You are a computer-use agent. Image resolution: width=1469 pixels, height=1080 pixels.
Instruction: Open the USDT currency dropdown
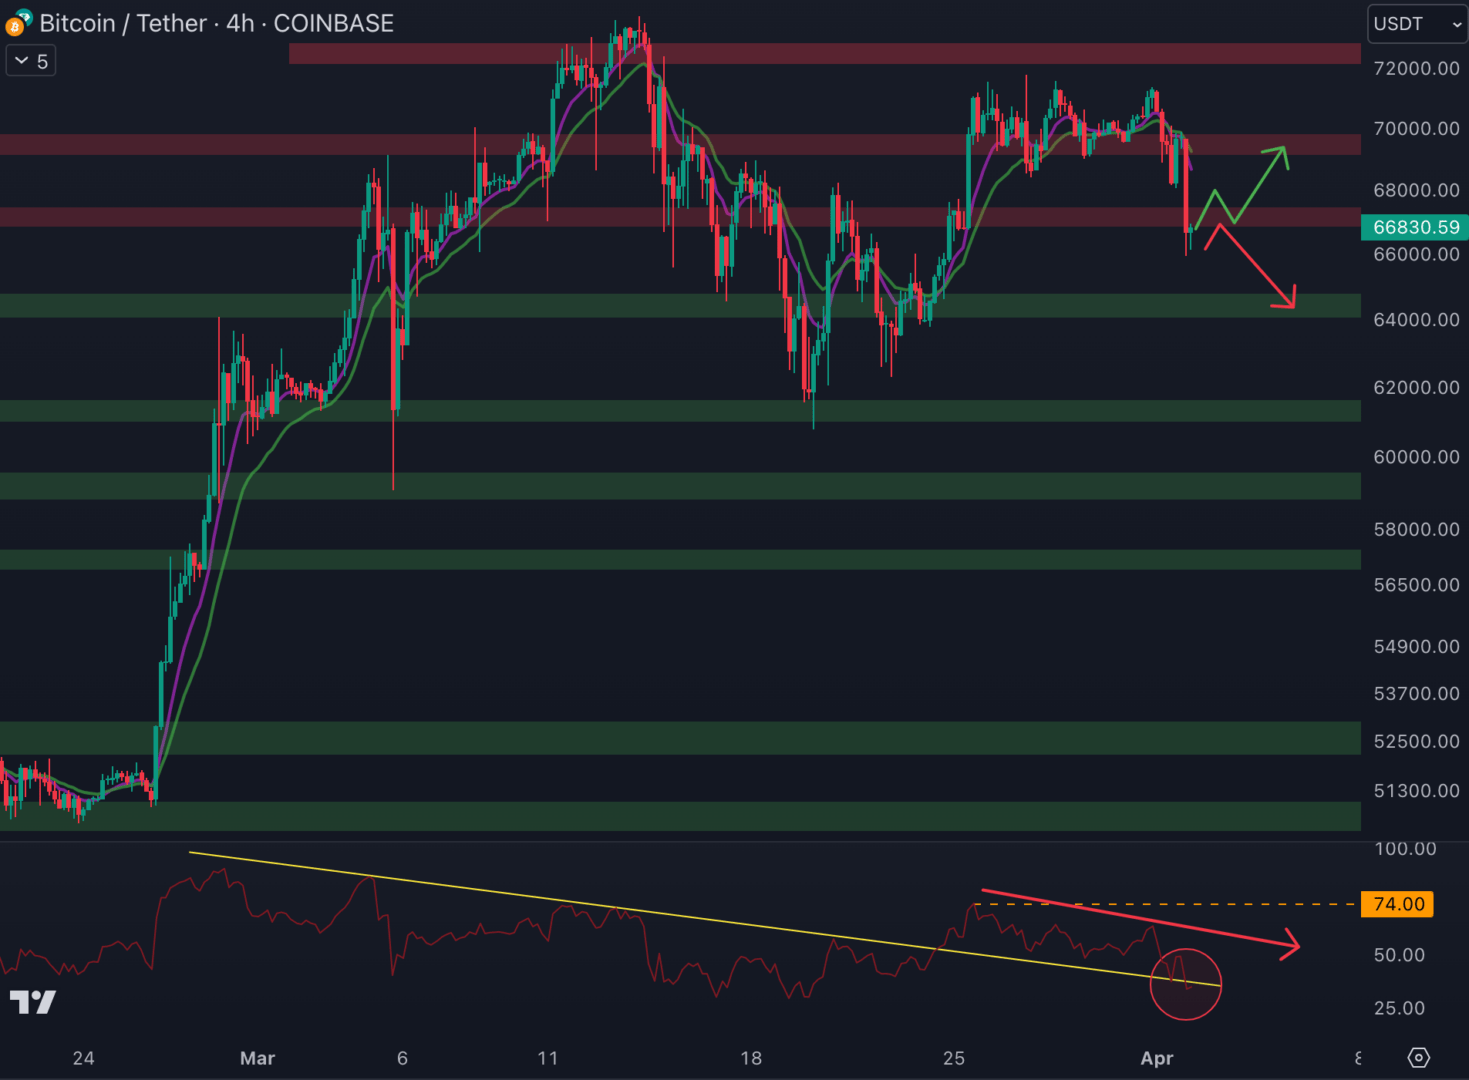[1416, 24]
